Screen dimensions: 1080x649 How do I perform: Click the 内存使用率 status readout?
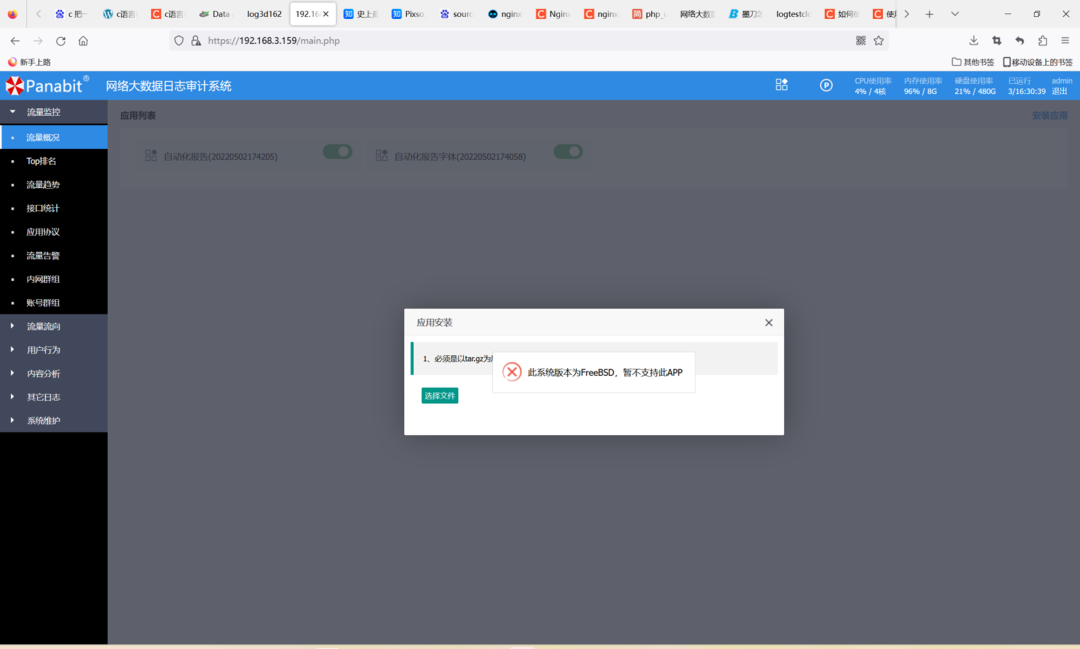click(922, 85)
